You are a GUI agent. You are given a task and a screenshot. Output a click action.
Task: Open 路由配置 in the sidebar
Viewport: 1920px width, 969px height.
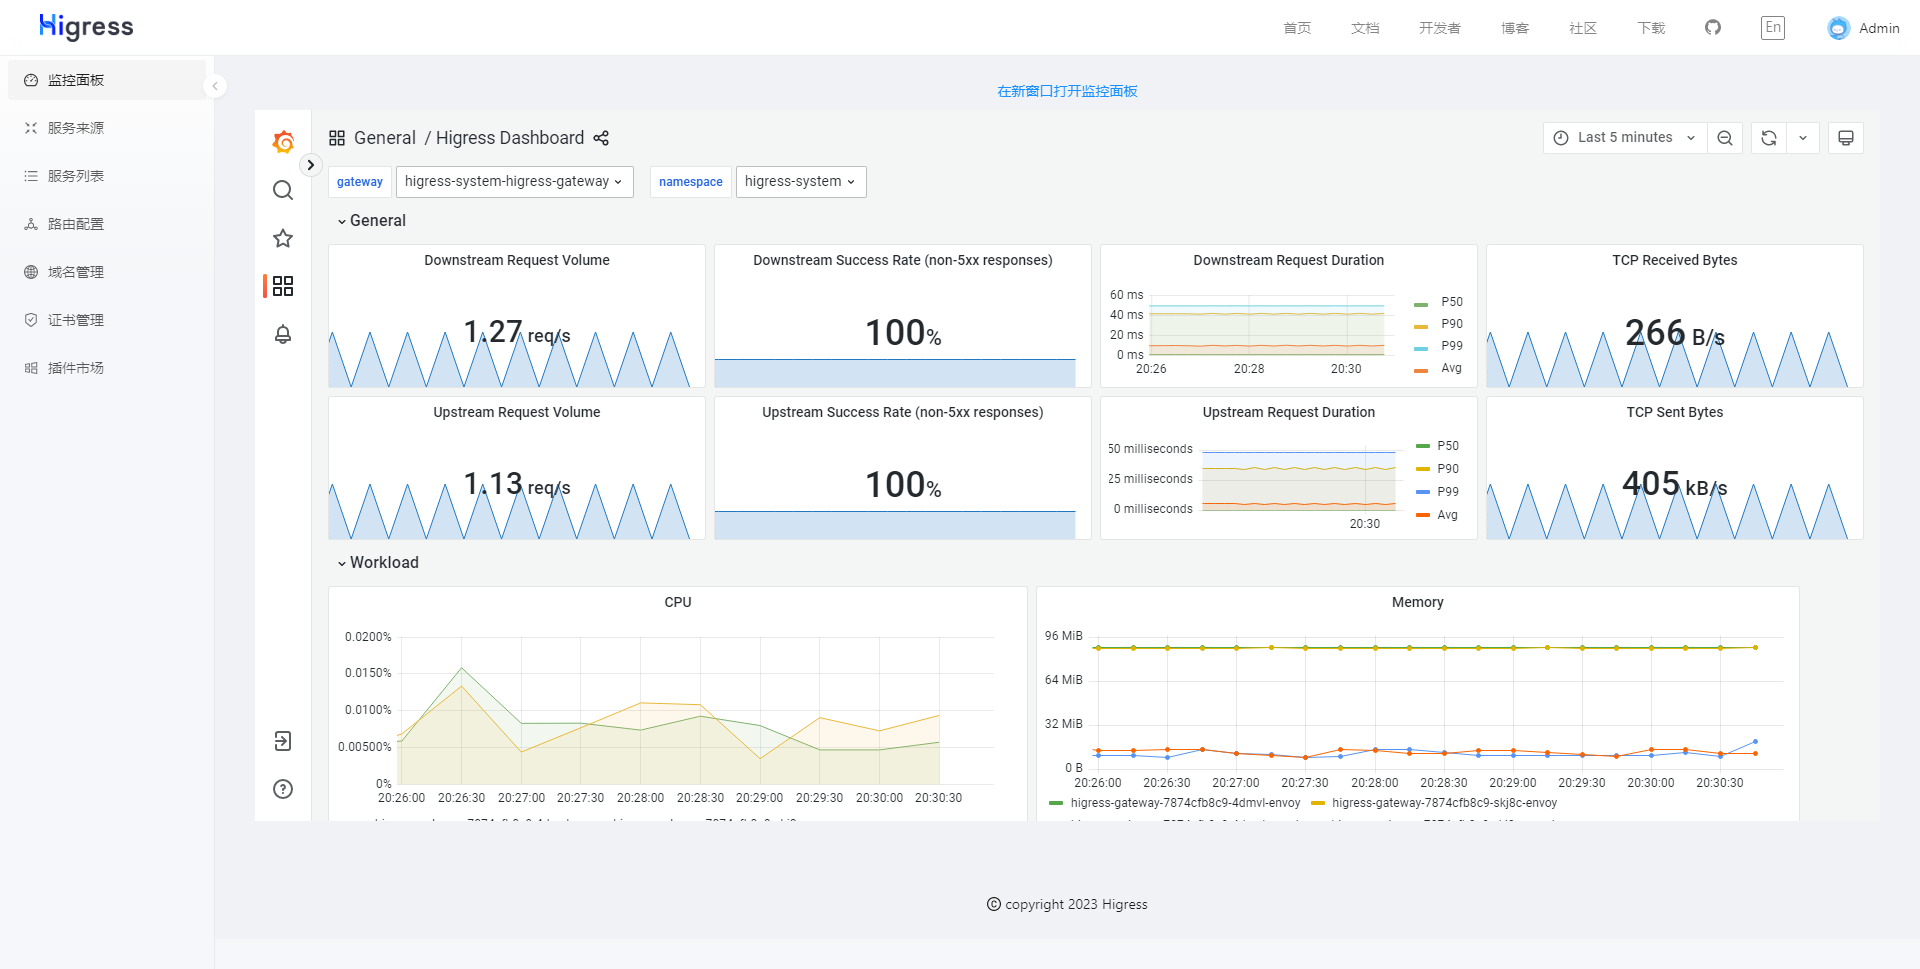76,224
